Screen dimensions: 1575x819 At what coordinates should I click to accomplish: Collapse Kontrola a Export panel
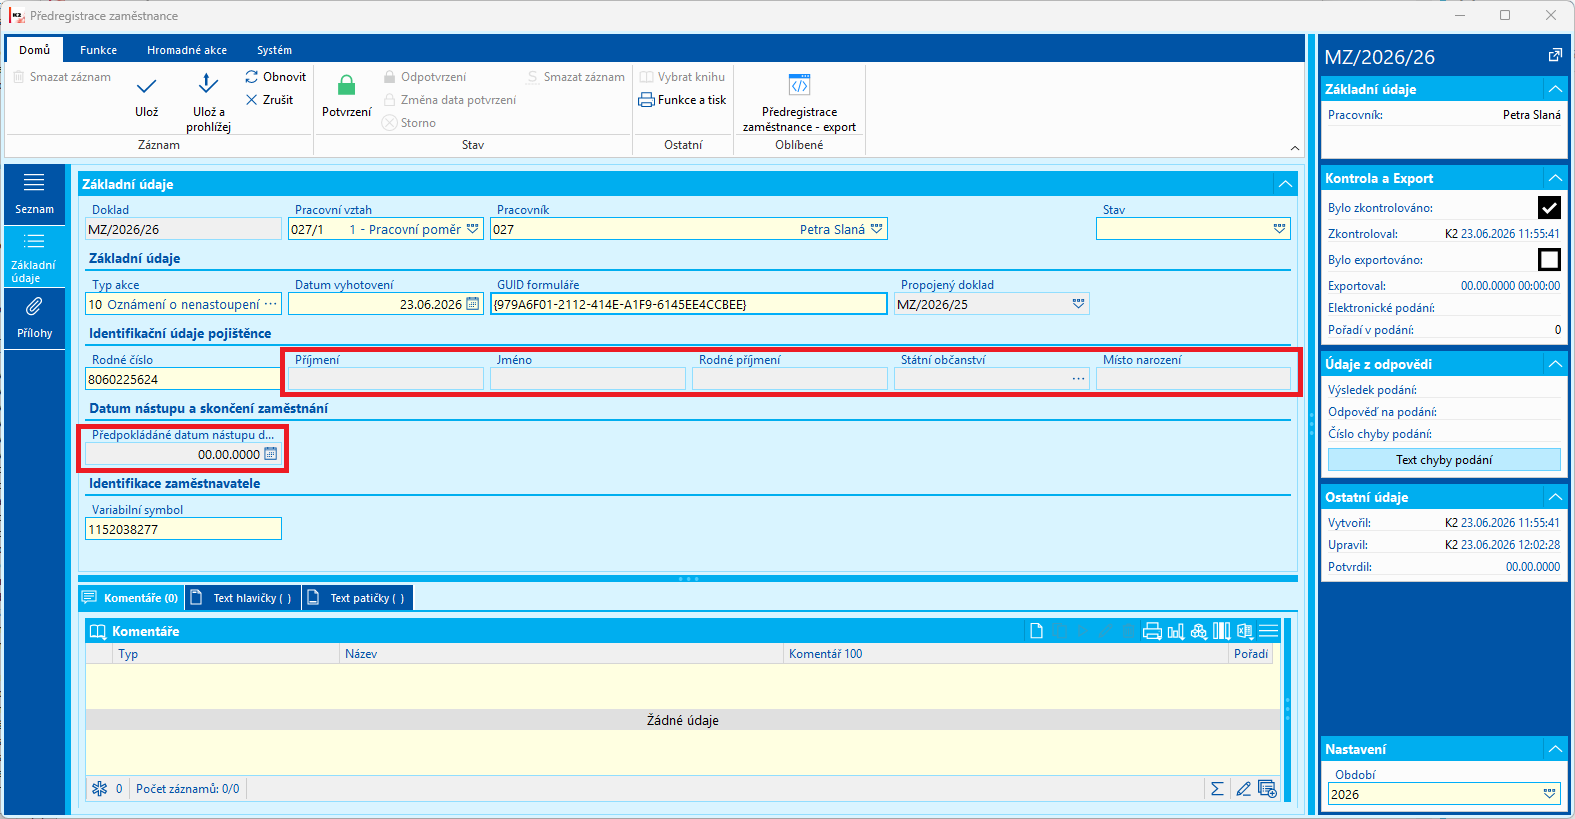(1555, 178)
